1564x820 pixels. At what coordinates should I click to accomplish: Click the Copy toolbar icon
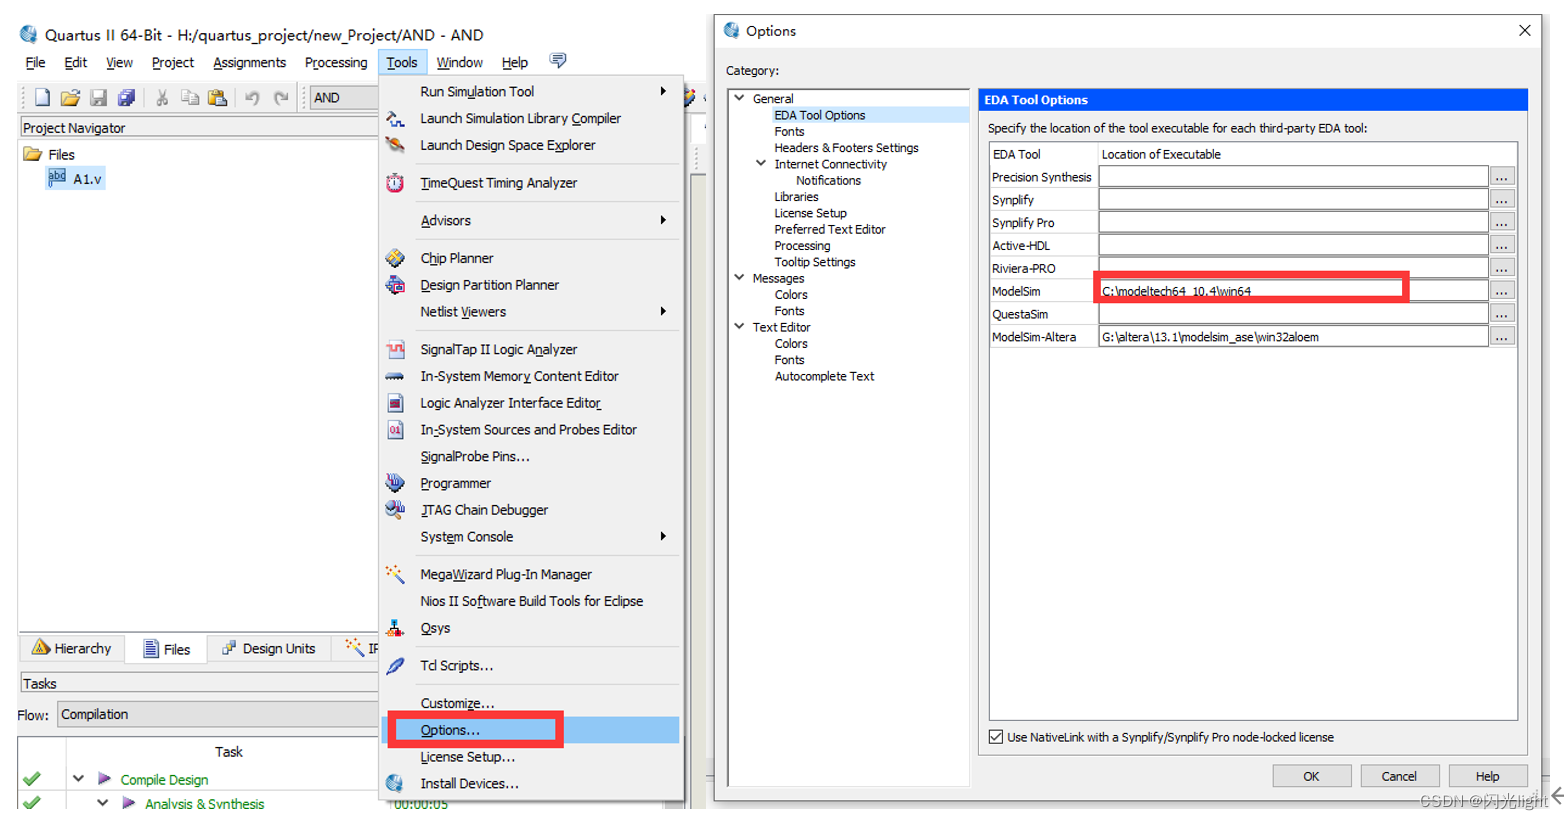pos(189,97)
